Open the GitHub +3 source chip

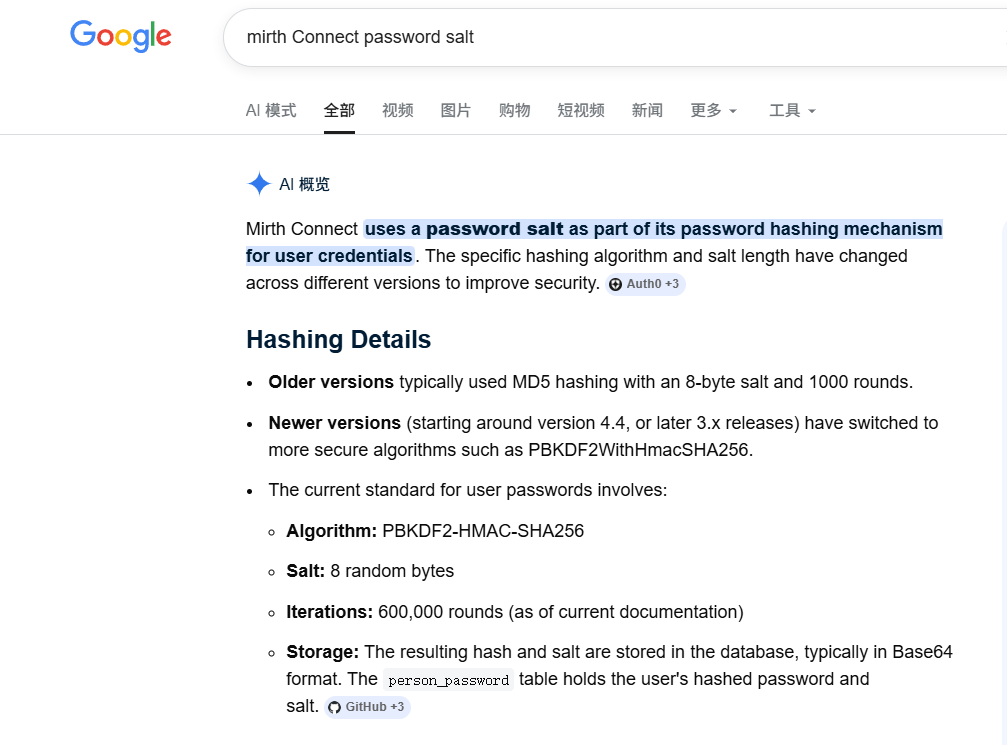coord(367,707)
